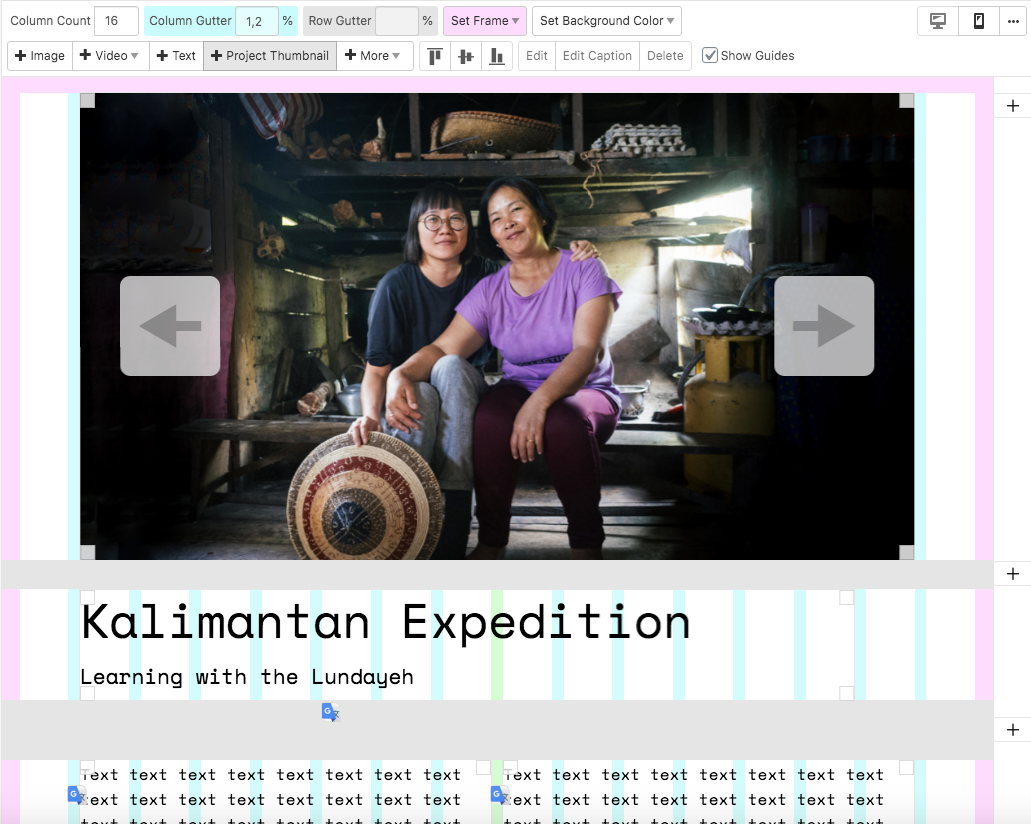Align selected element to vertical middle

click(x=465, y=56)
